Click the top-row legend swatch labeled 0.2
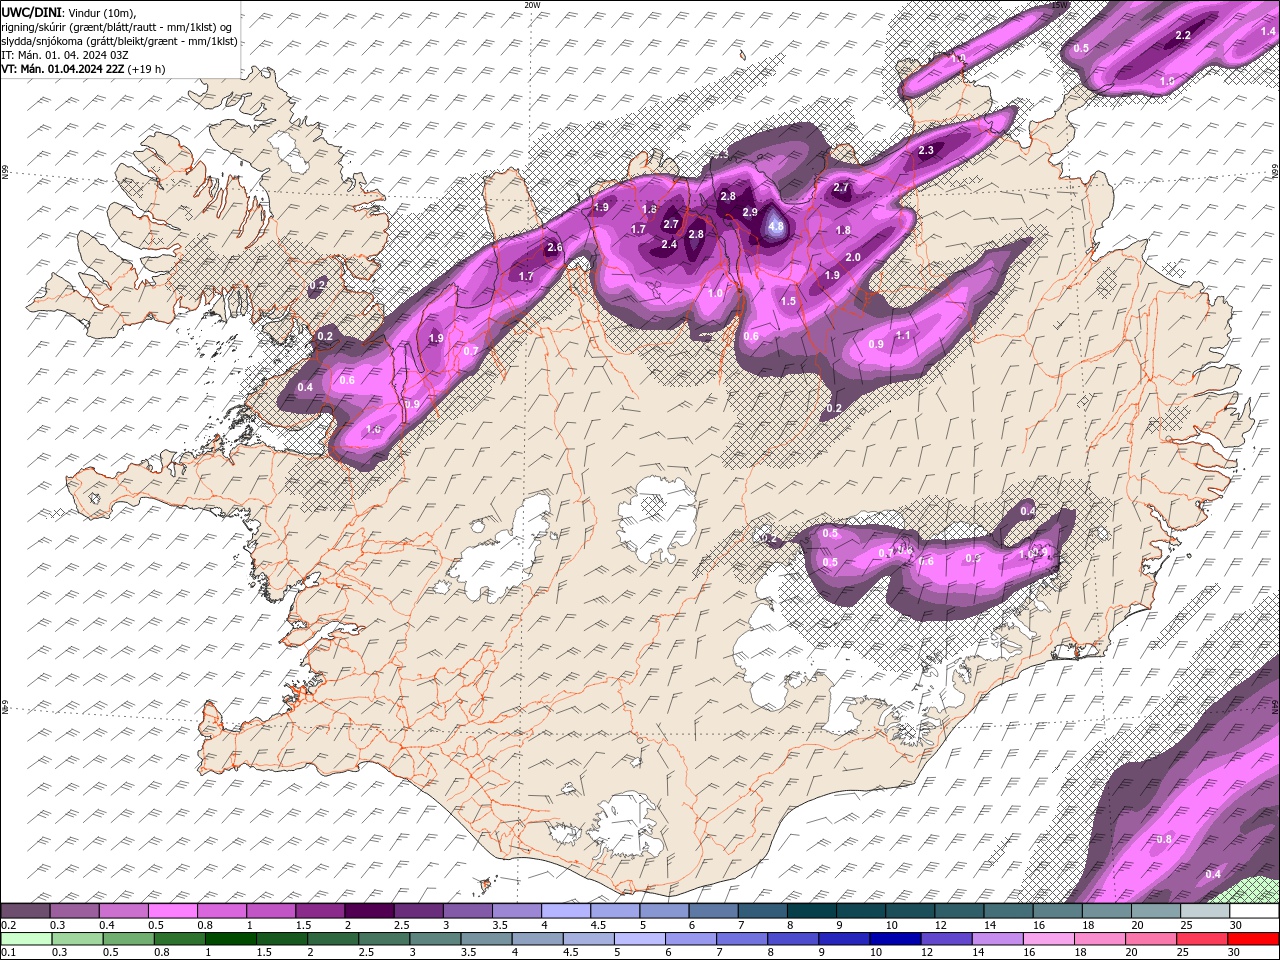Viewport: 1280px width, 960px height. [x=25, y=911]
